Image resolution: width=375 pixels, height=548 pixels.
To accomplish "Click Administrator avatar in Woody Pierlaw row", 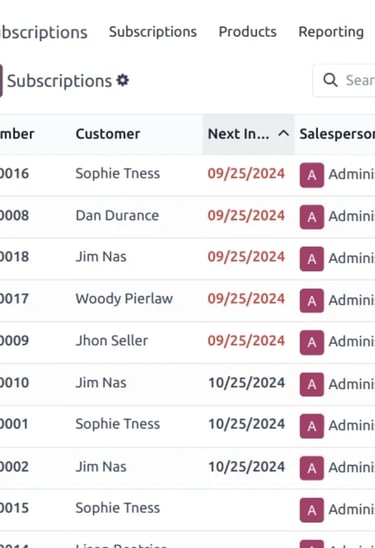I will point(312,301).
